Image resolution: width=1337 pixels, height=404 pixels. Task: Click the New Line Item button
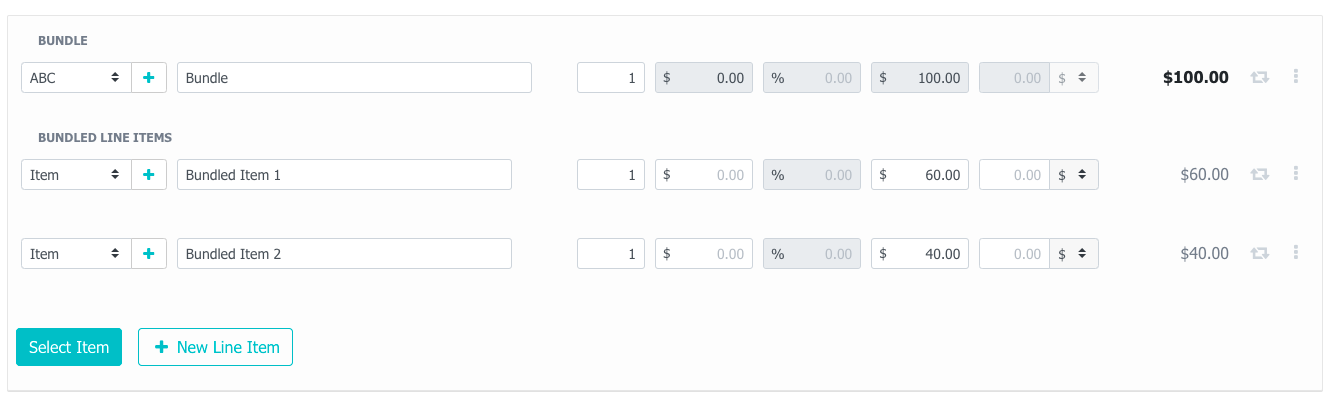215,347
